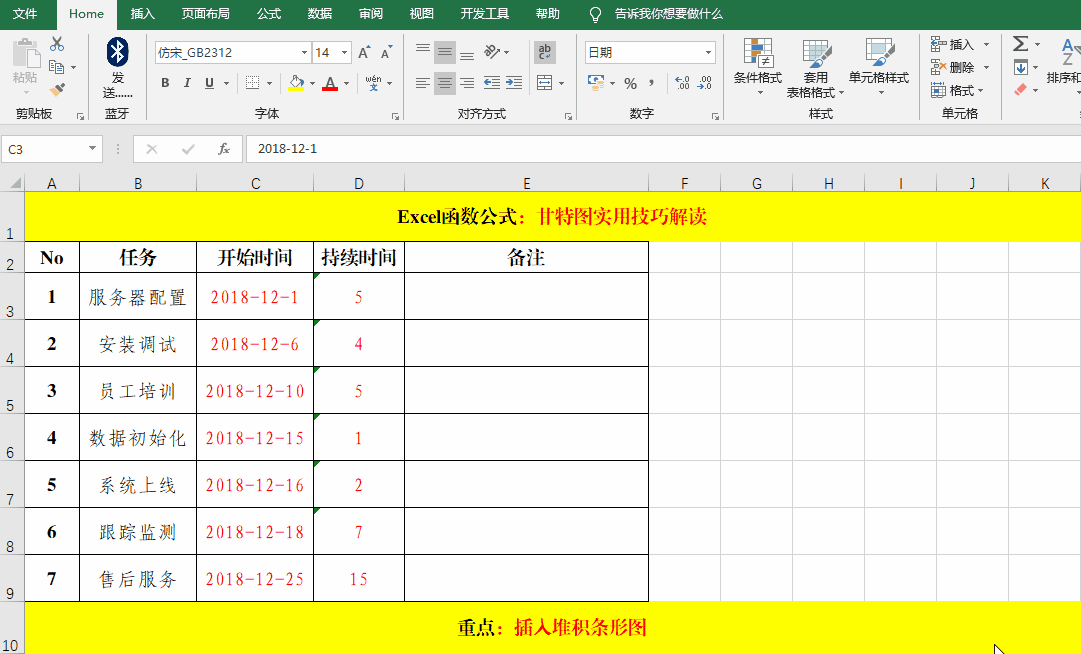Click the Percent Style icon

[x=630, y=83]
